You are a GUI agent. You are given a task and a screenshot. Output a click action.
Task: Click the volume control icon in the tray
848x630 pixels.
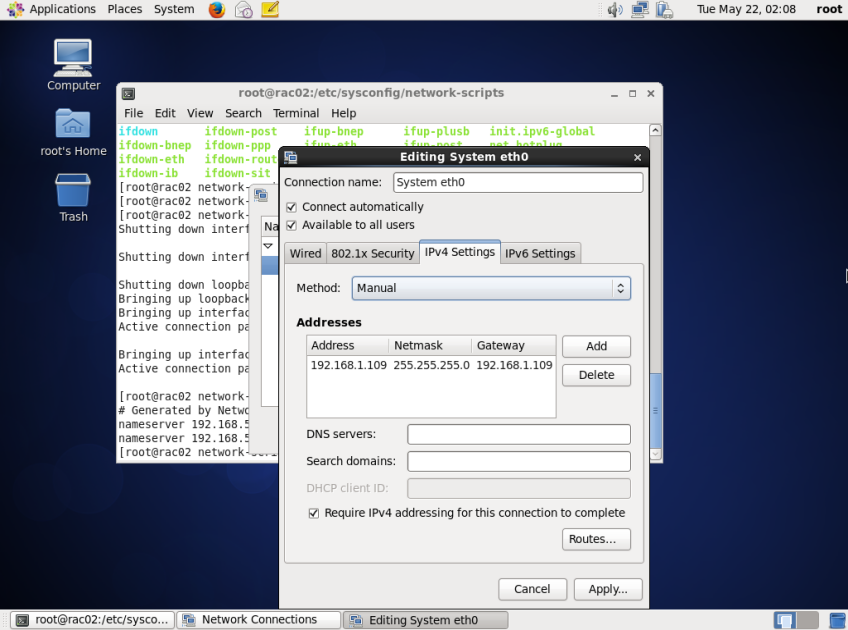click(x=613, y=9)
